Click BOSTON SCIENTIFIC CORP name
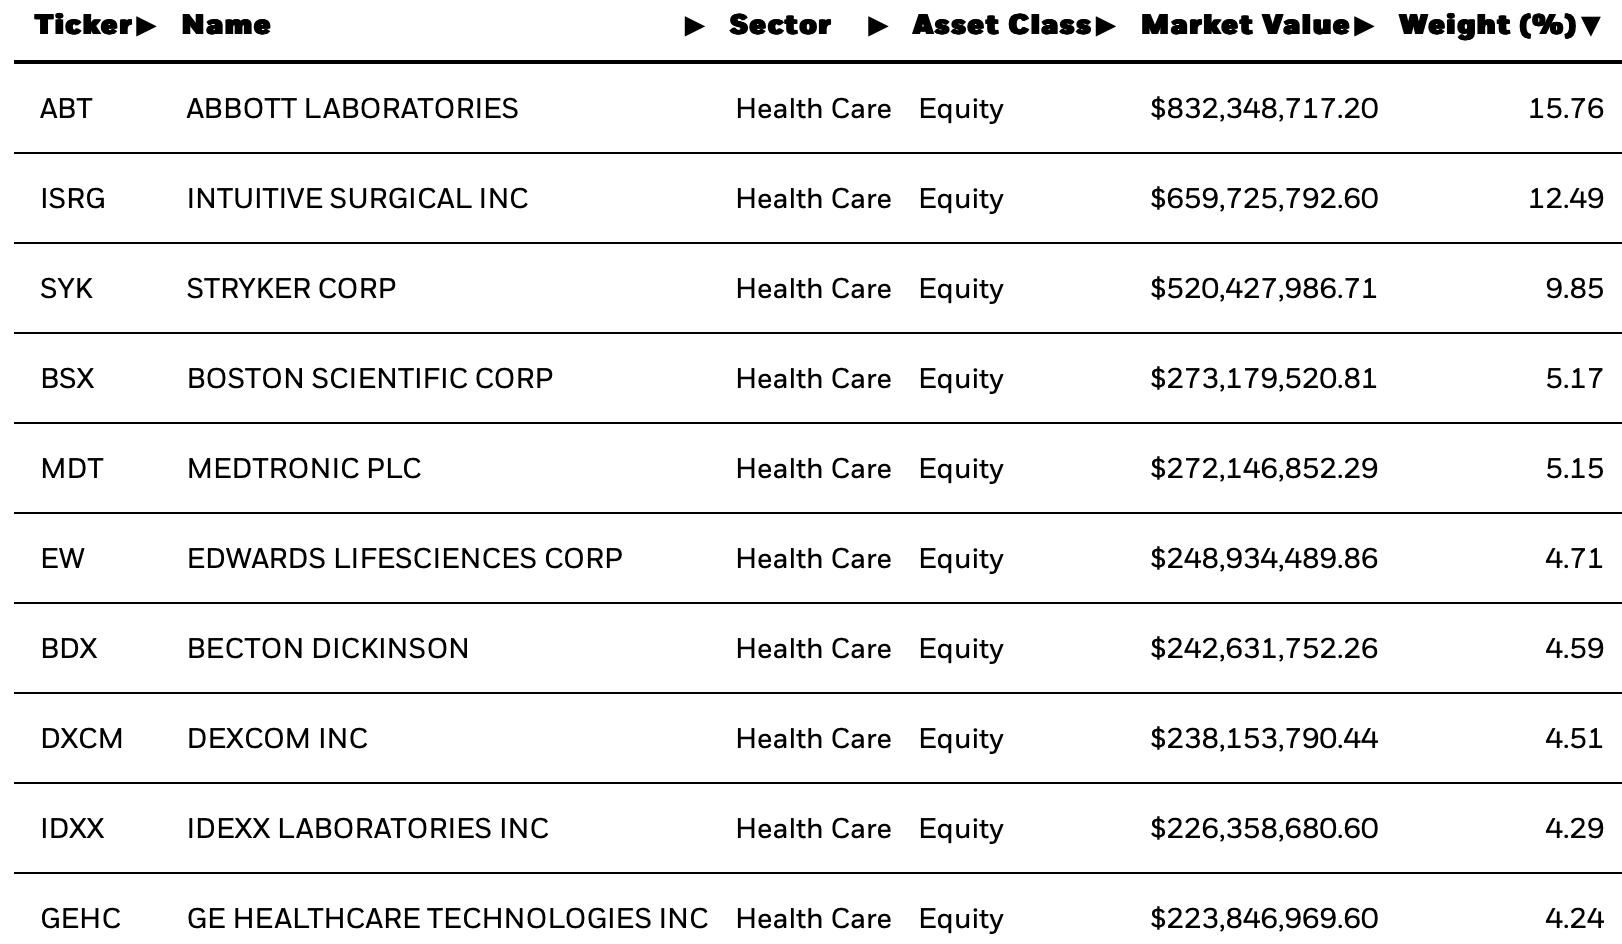Image resolution: width=1622 pixels, height=944 pixels. 370,378
